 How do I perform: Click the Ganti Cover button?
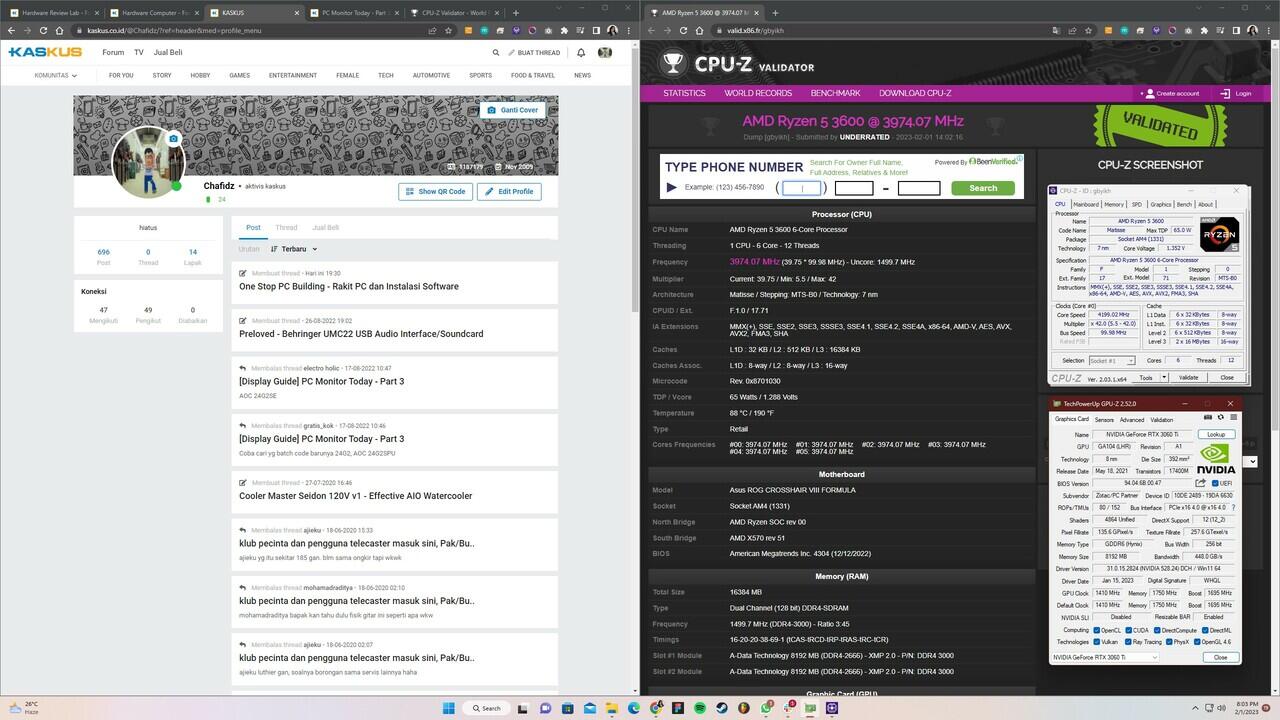click(512, 110)
